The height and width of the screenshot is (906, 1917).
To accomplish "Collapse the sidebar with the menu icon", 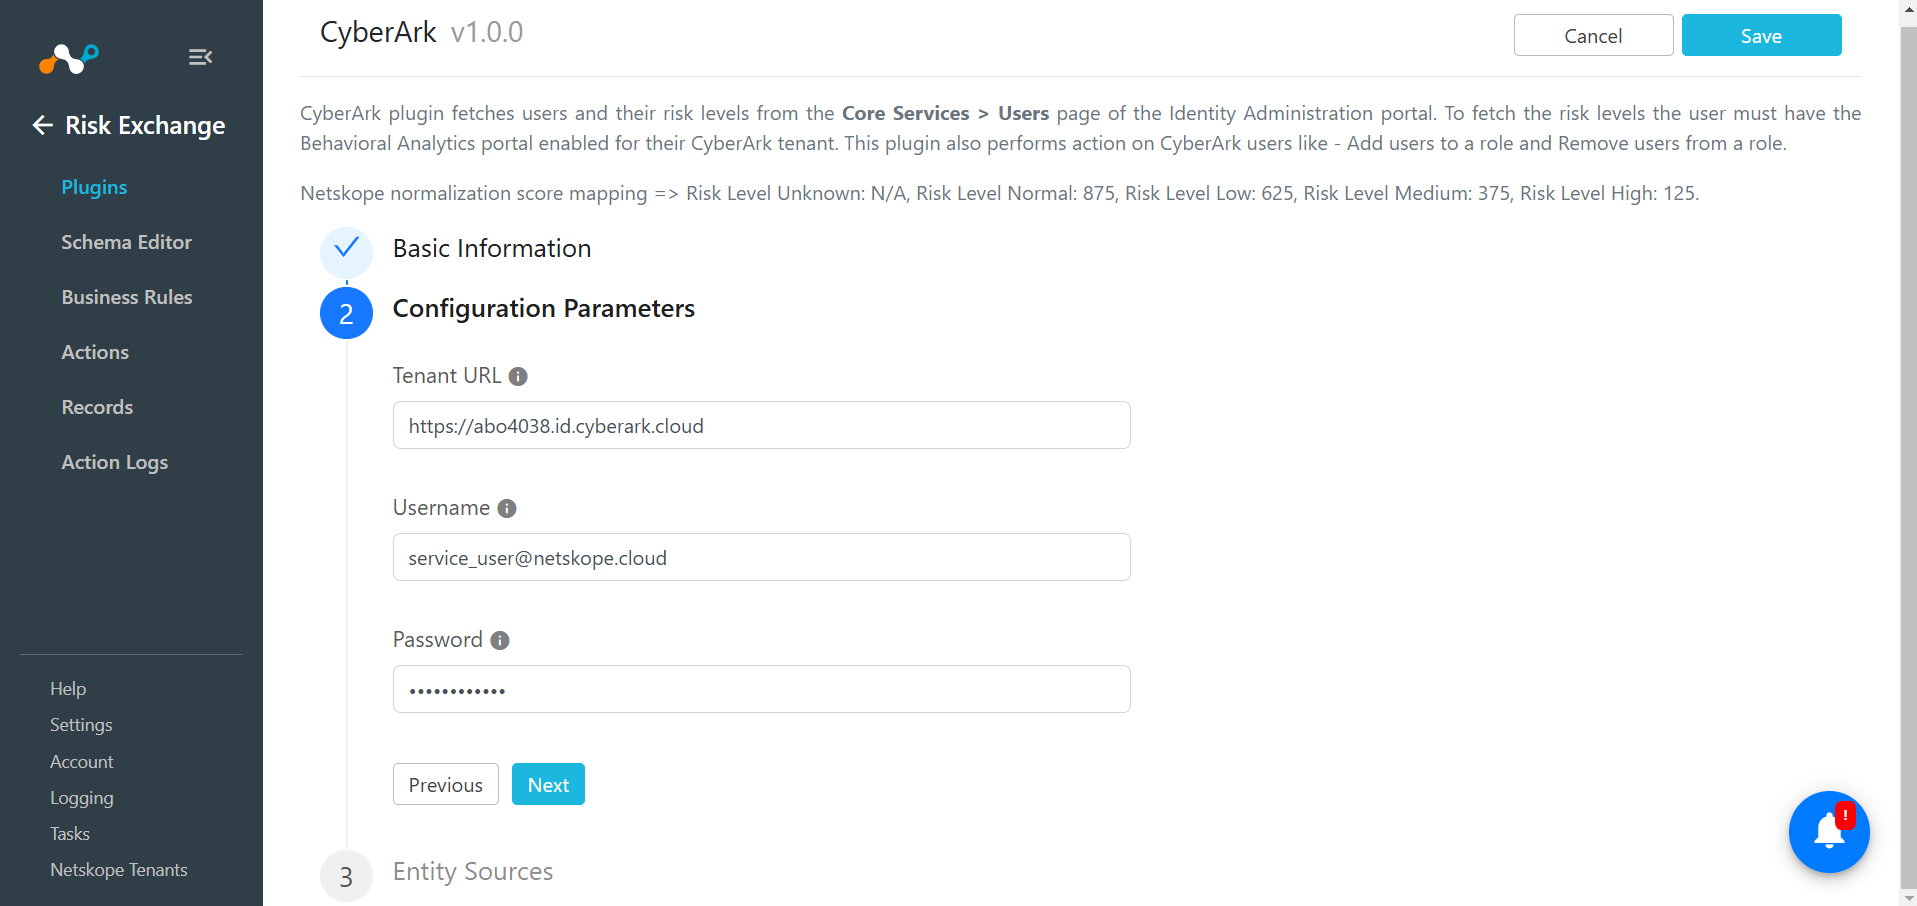I will coord(200,57).
